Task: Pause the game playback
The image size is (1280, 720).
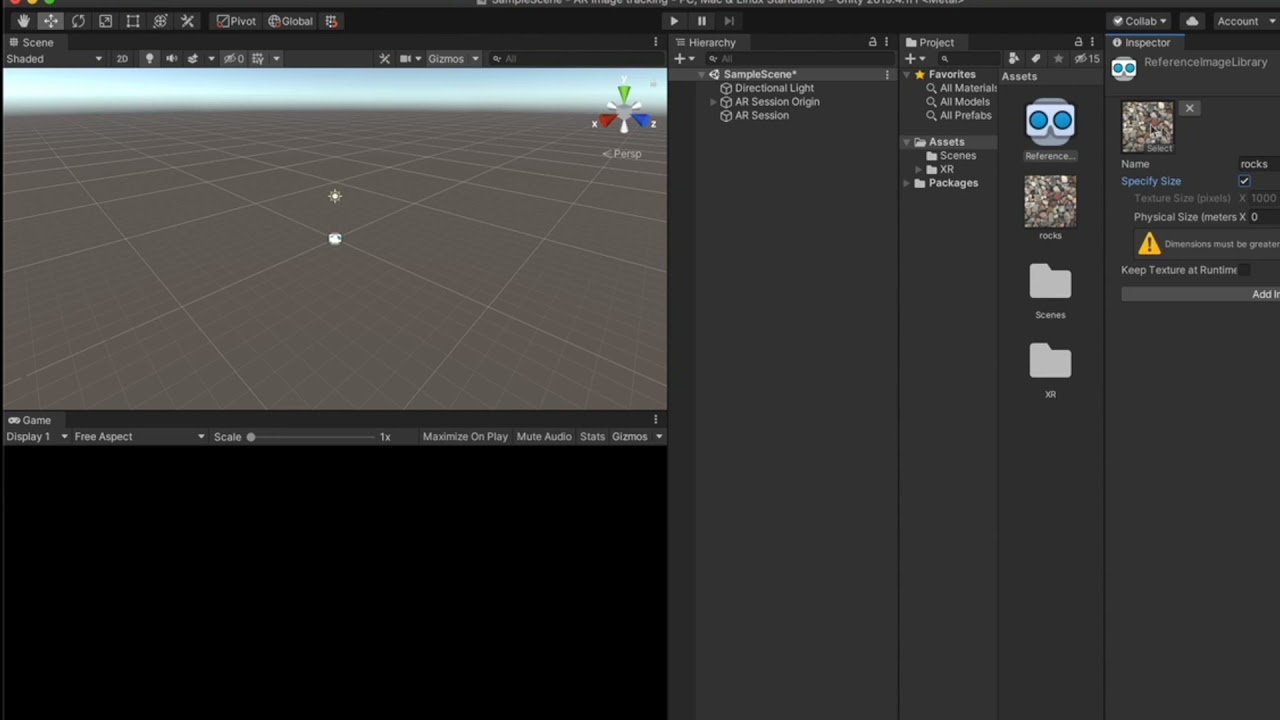Action: (x=701, y=21)
